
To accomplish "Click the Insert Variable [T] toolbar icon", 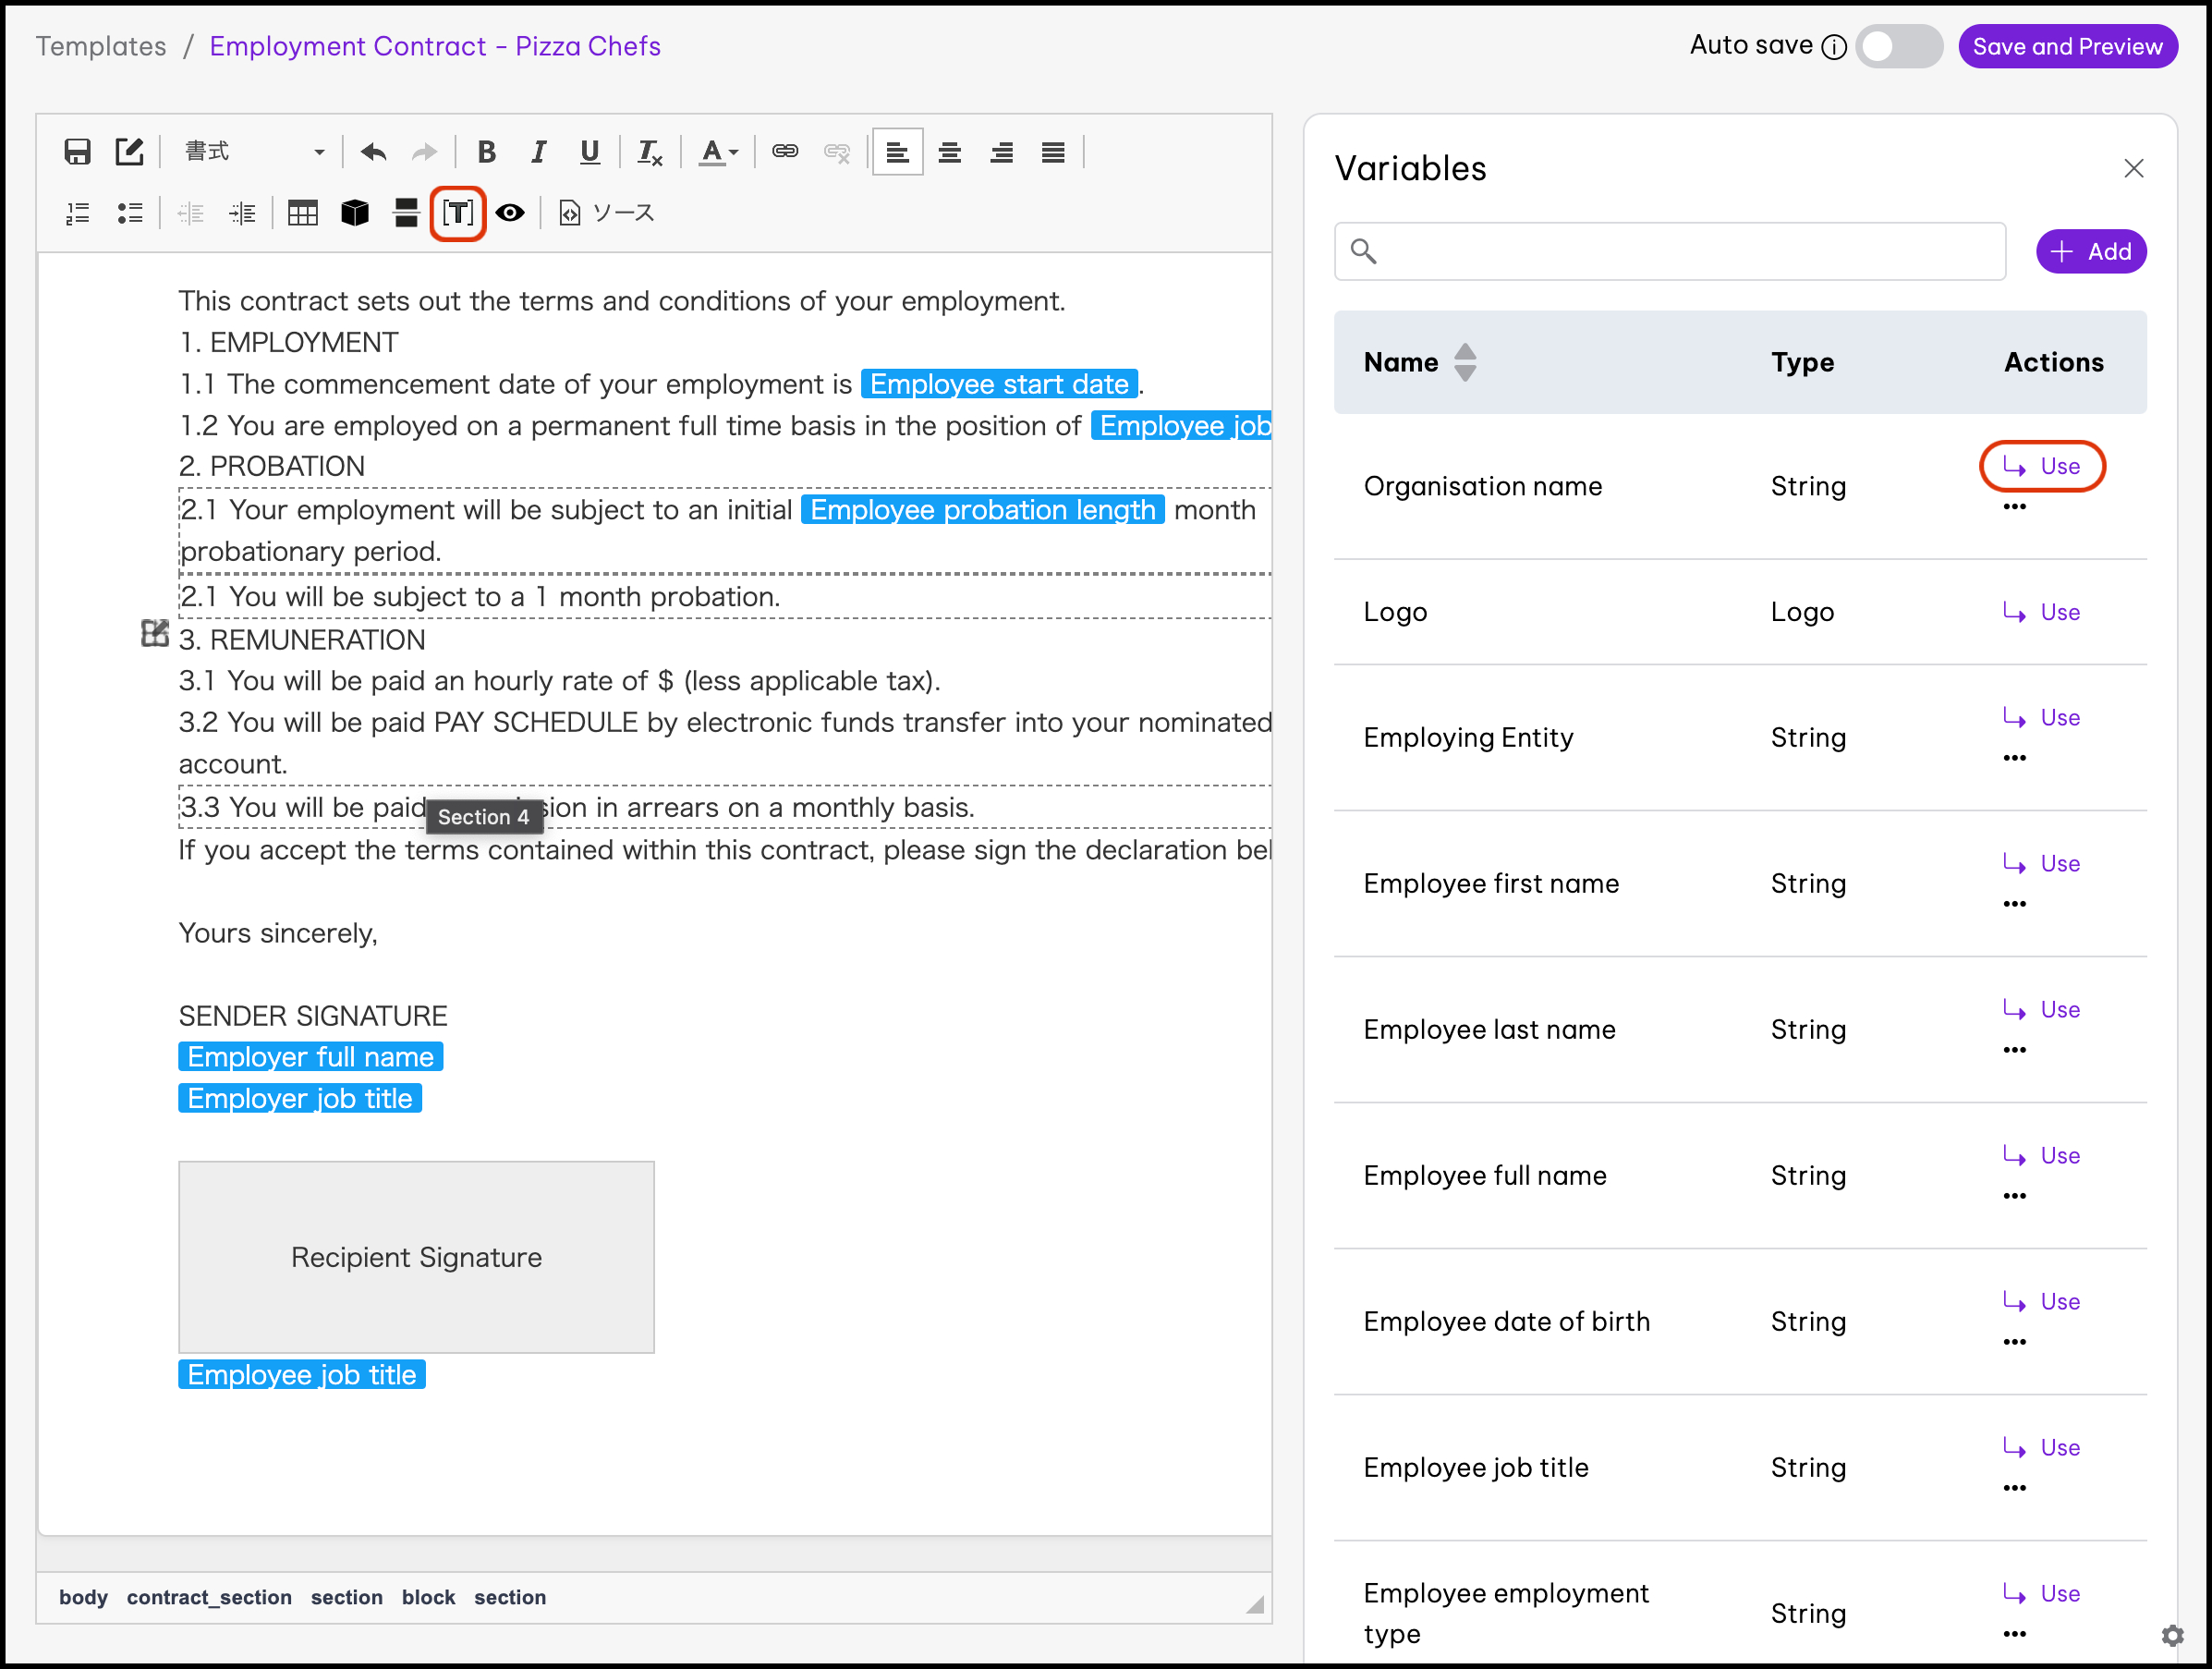I will point(457,213).
